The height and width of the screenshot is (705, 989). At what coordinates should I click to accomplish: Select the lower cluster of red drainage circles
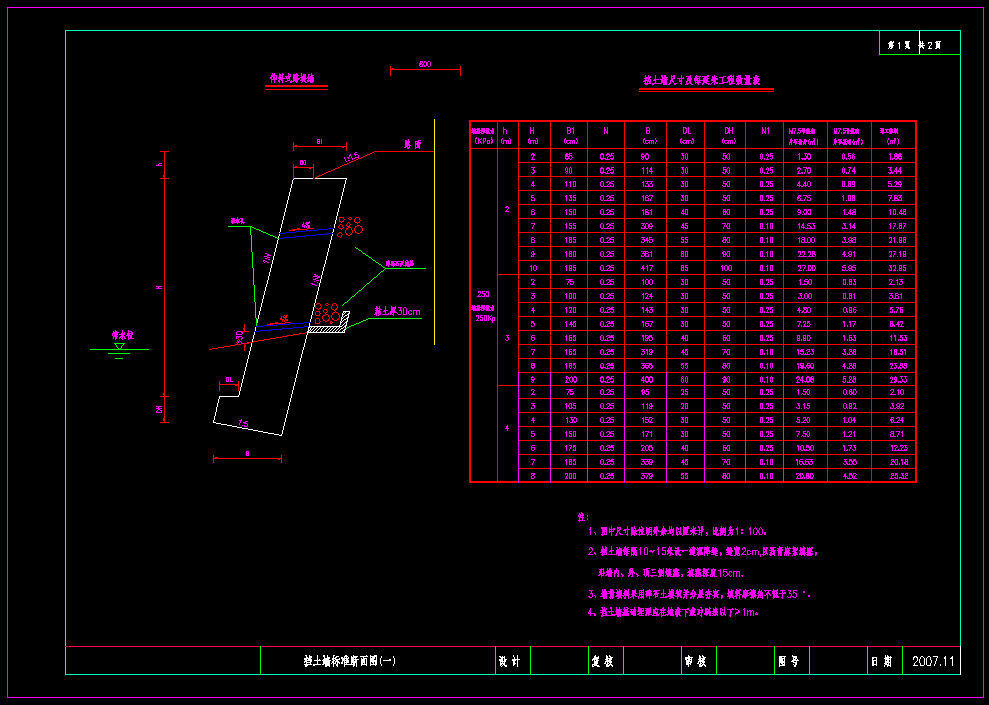tap(325, 314)
